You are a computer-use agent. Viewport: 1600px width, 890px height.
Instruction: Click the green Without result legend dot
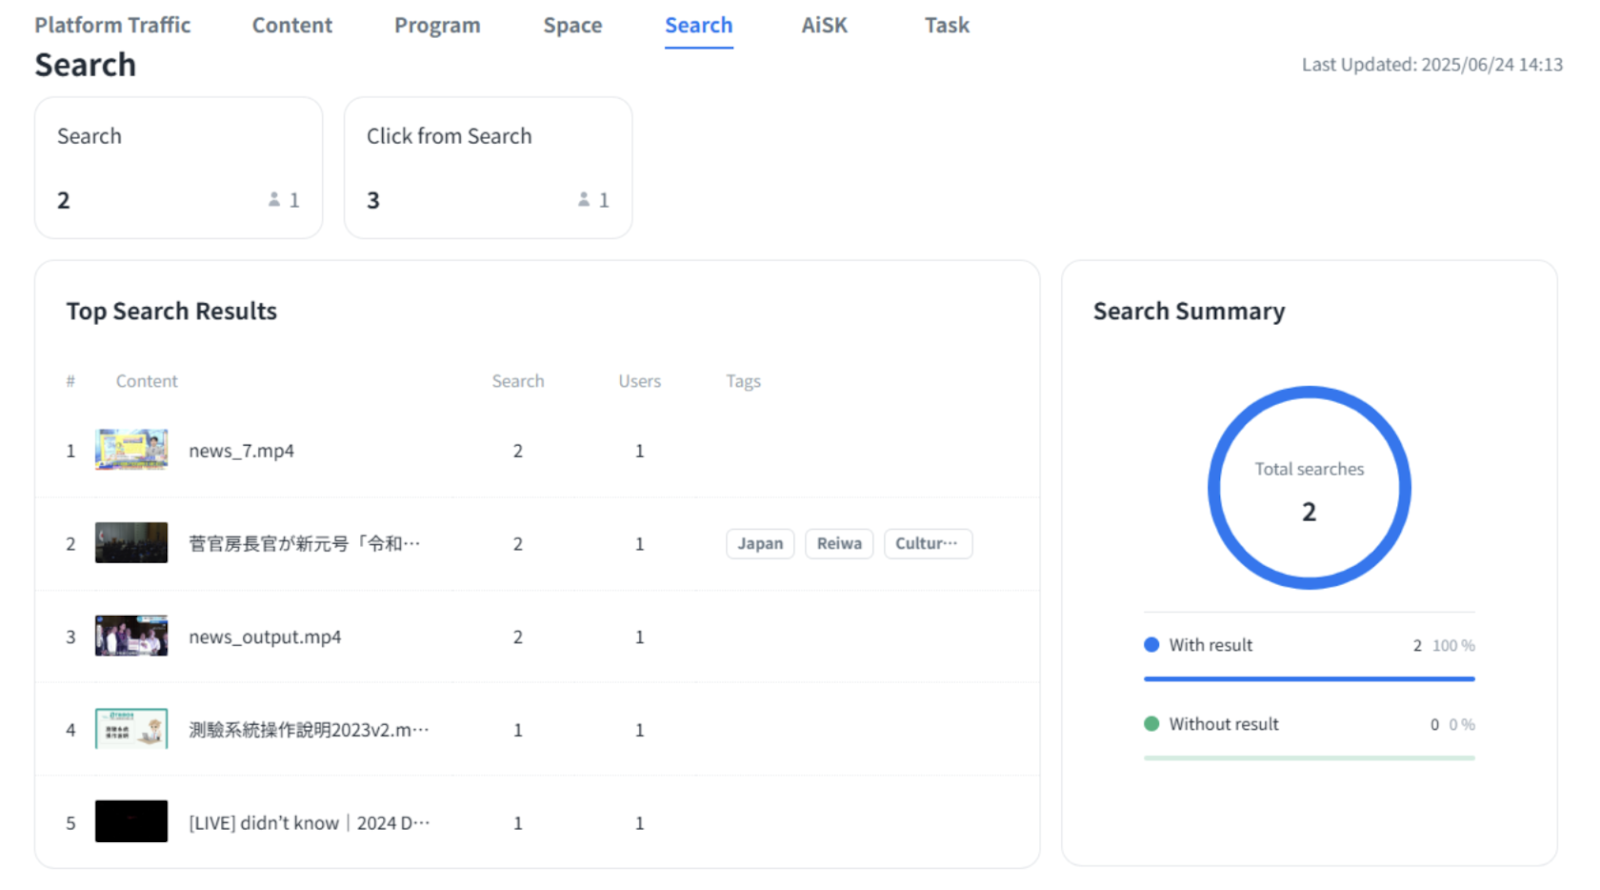pyautogui.click(x=1151, y=724)
